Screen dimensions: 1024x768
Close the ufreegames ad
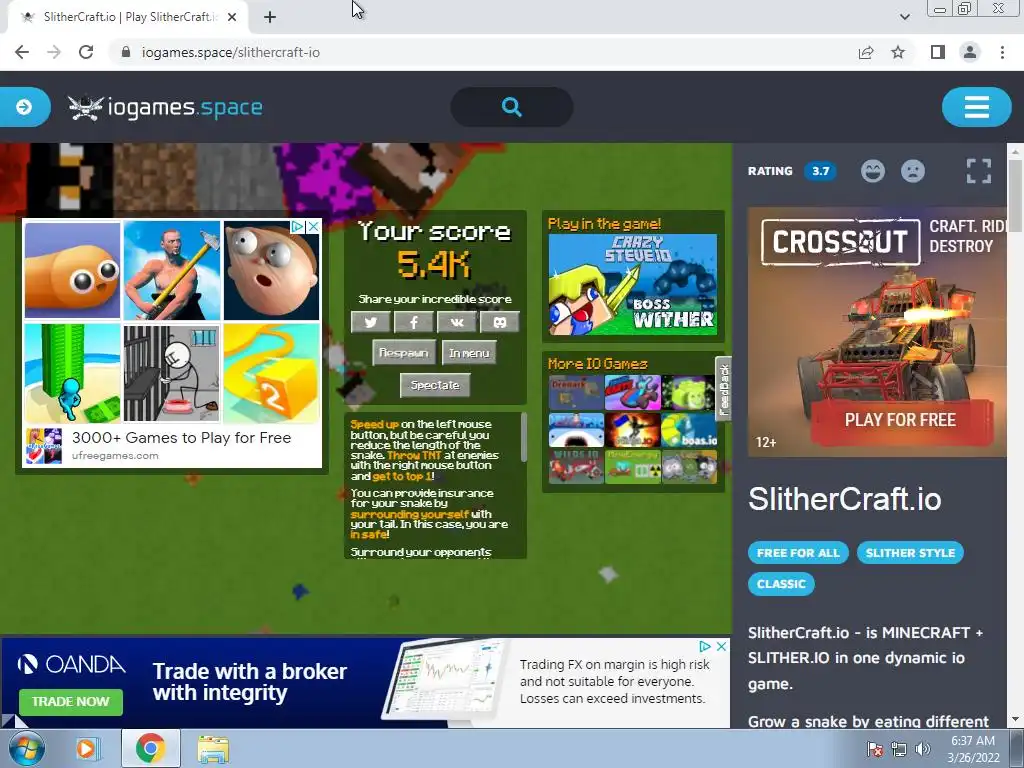[313, 226]
